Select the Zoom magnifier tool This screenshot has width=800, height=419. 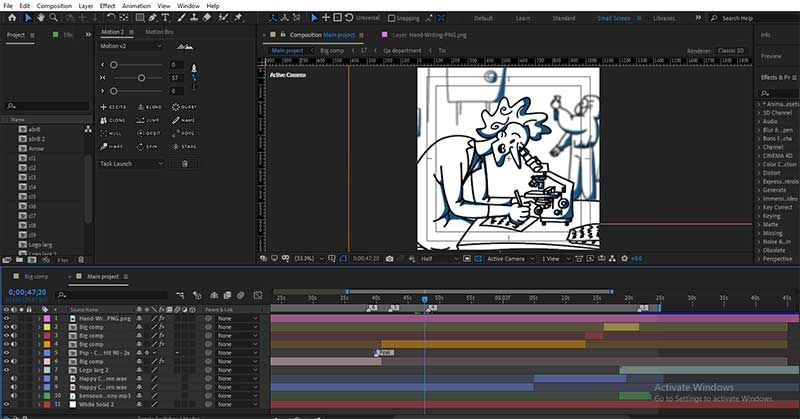[x=53, y=17]
